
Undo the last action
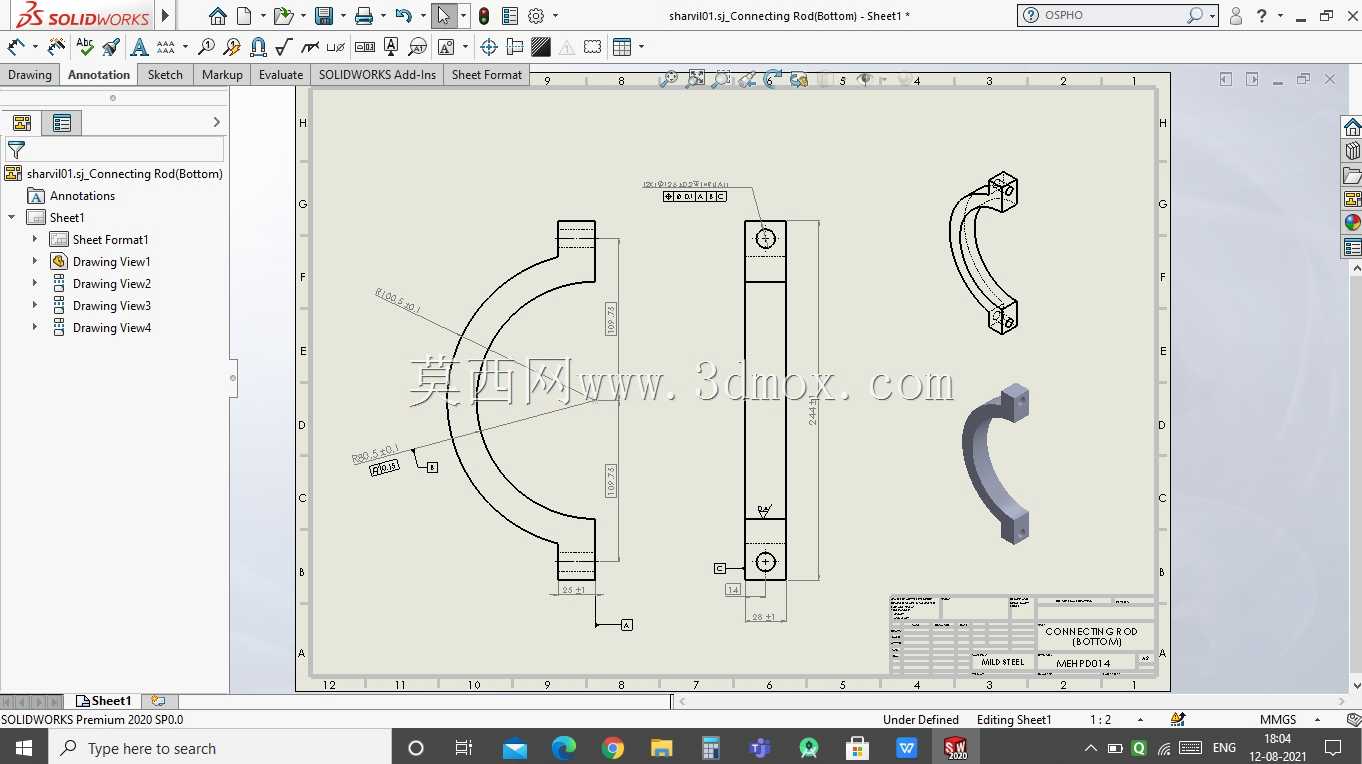click(403, 16)
